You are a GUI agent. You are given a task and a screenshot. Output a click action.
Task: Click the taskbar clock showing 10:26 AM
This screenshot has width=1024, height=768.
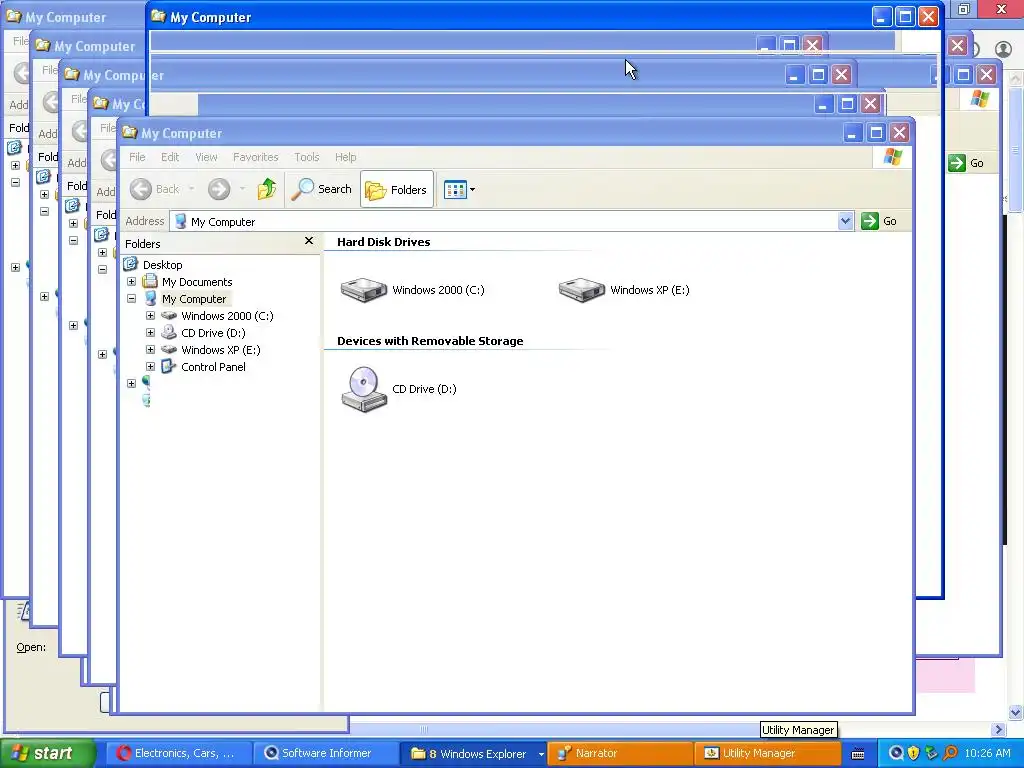click(x=987, y=754)
